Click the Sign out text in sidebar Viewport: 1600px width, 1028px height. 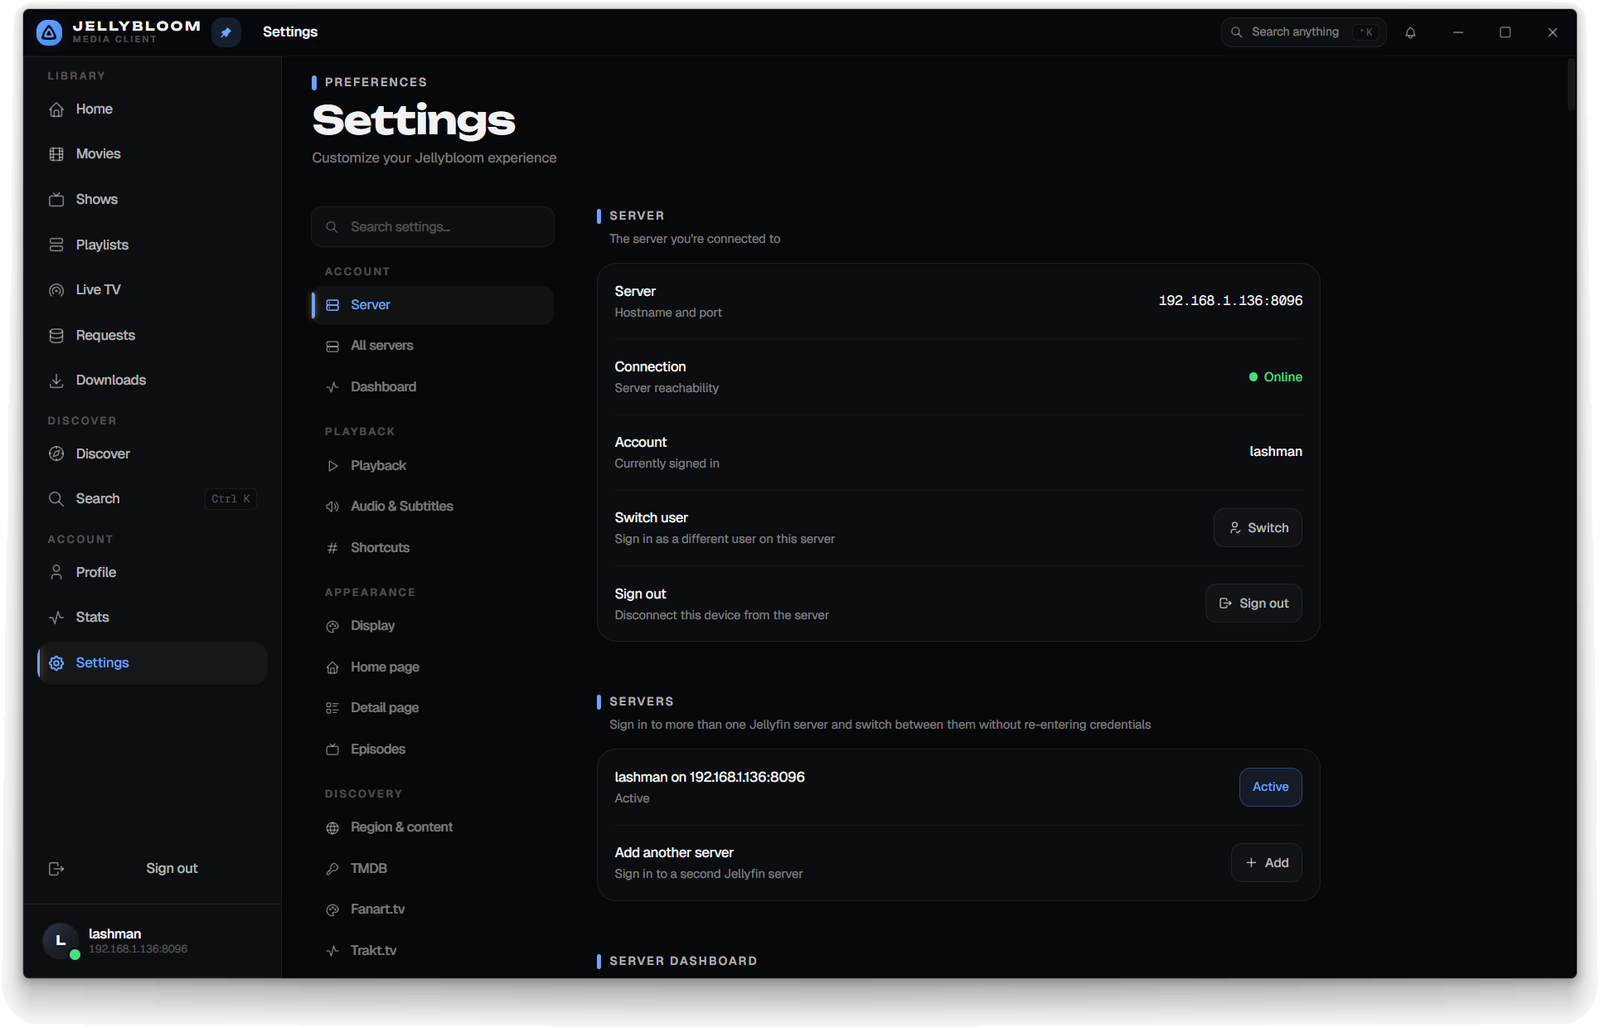[172, 869]
